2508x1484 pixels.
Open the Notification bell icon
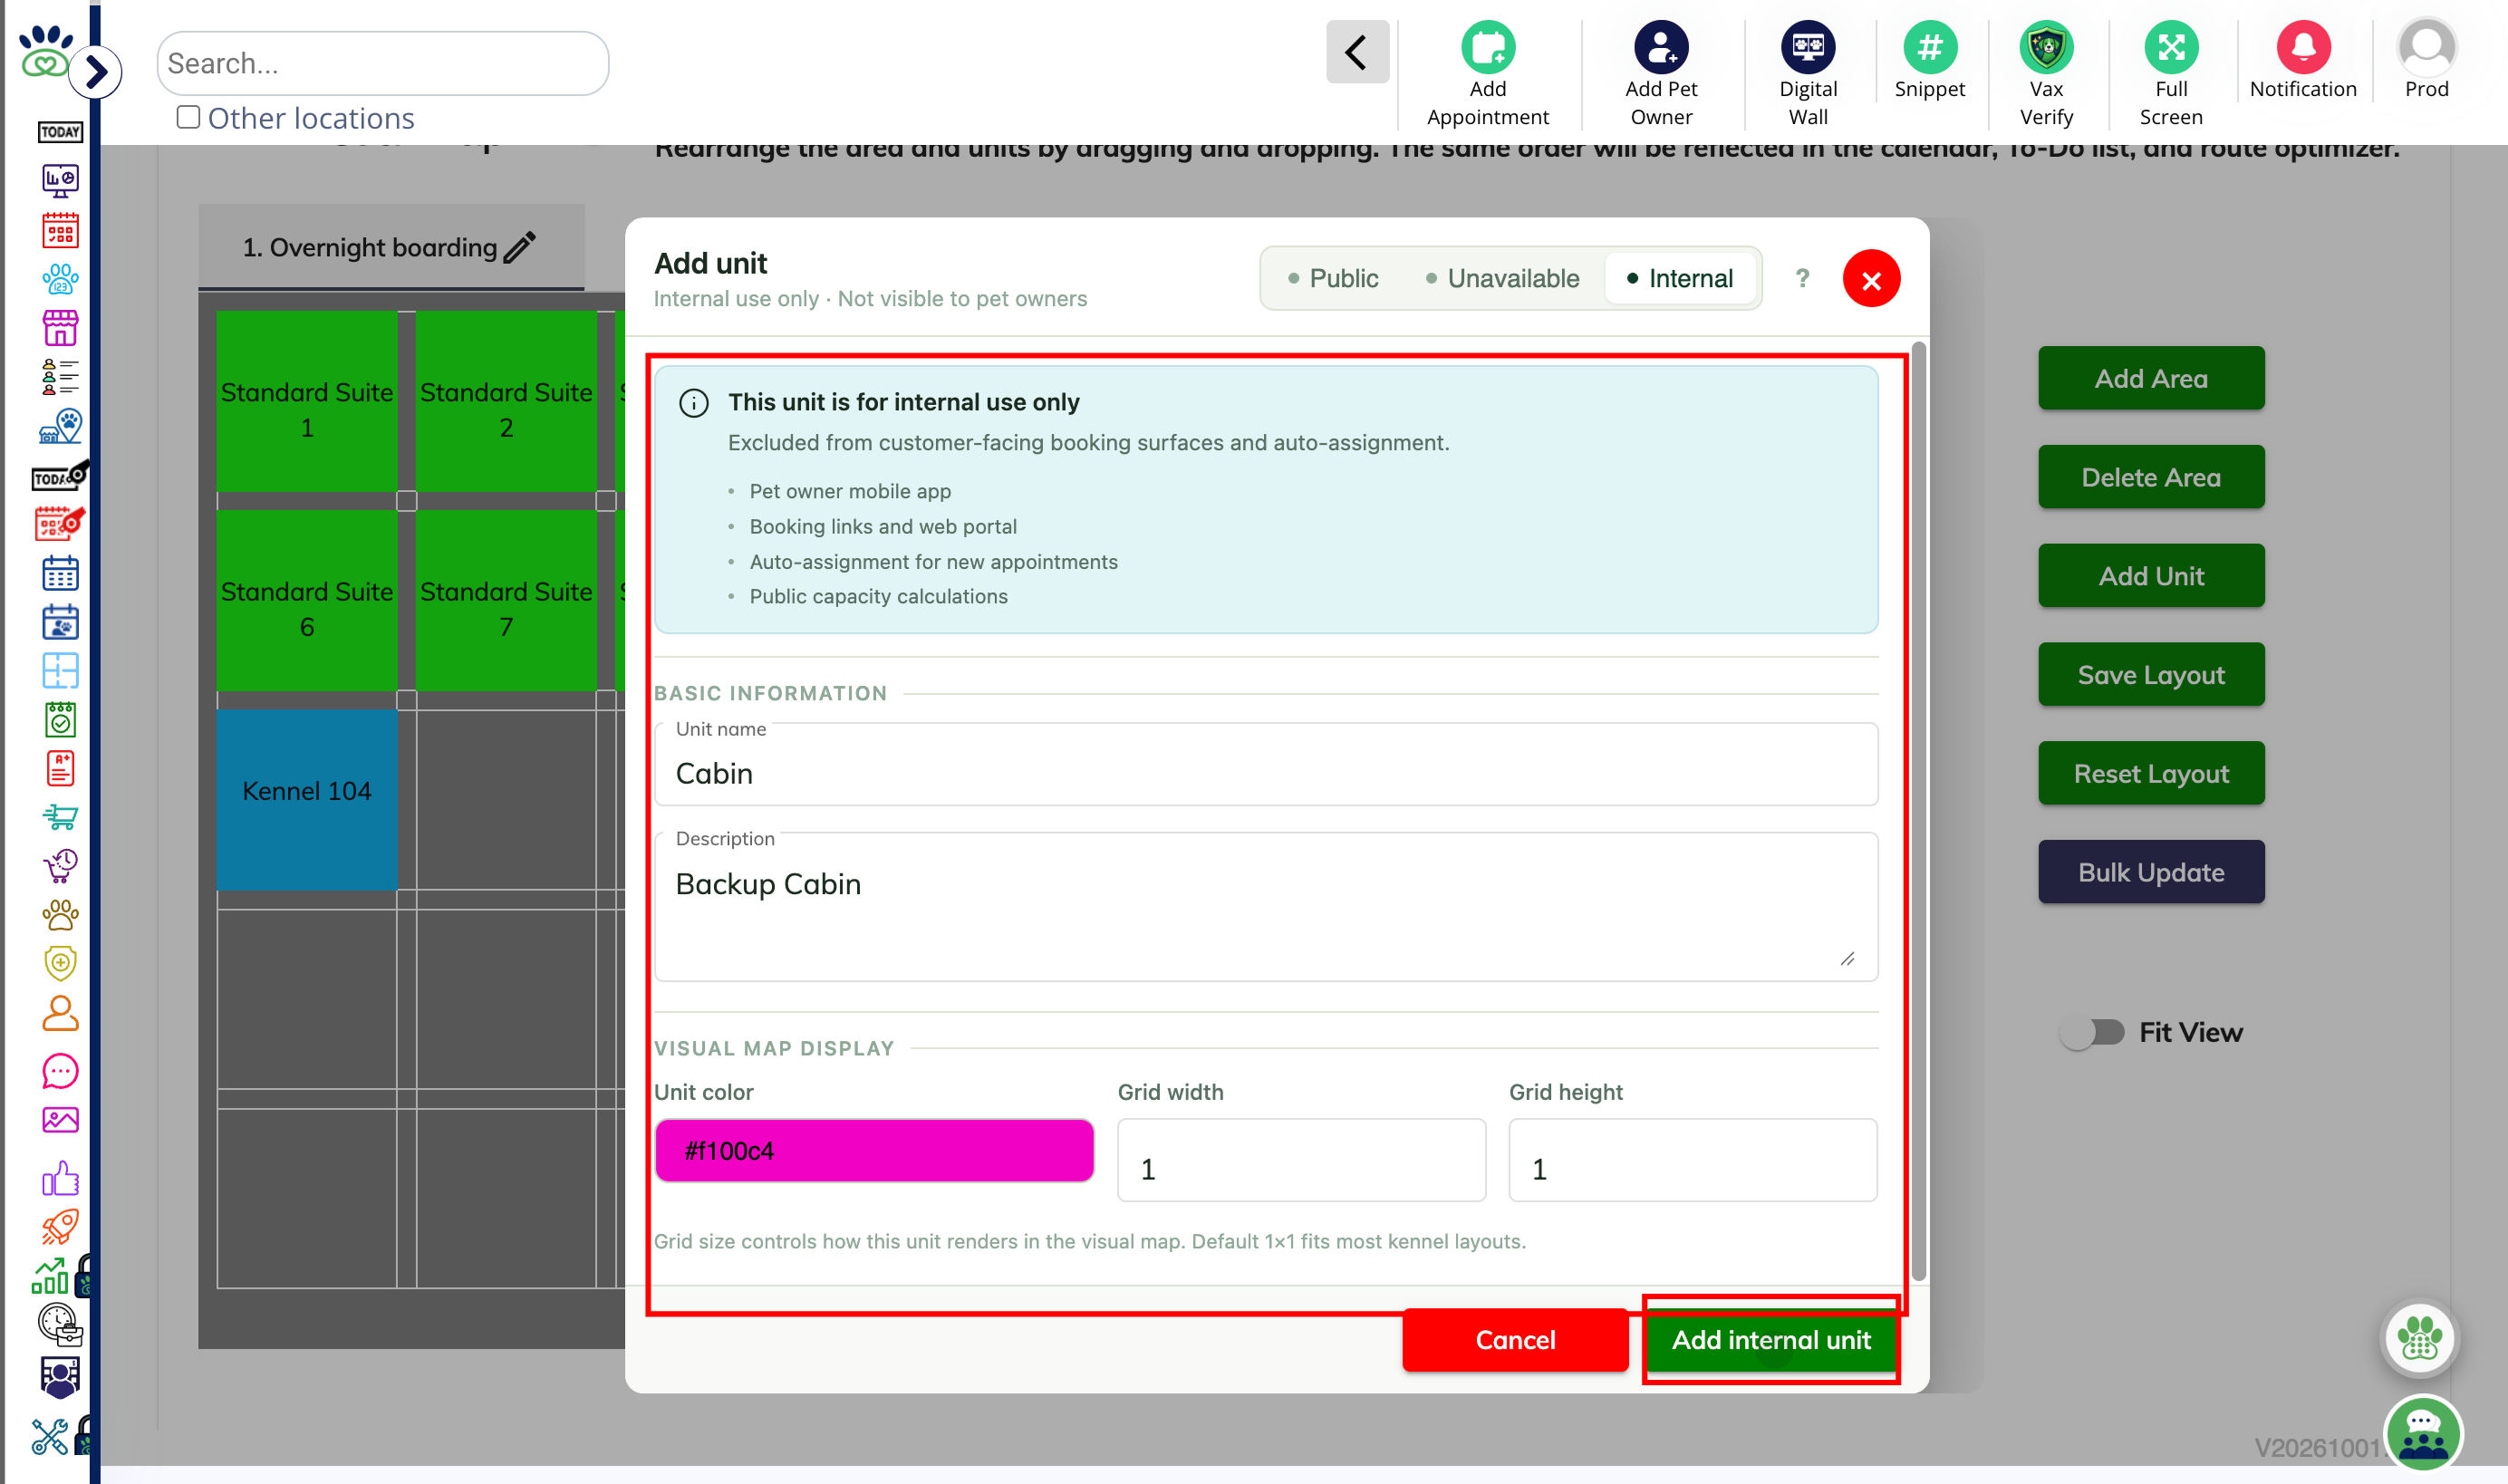coord(2303,47)
